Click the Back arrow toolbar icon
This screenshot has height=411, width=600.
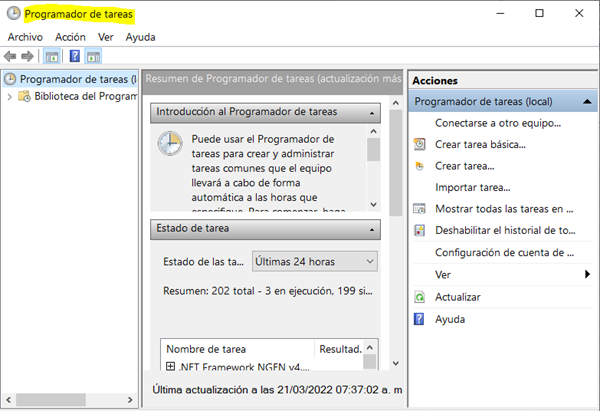10,57
